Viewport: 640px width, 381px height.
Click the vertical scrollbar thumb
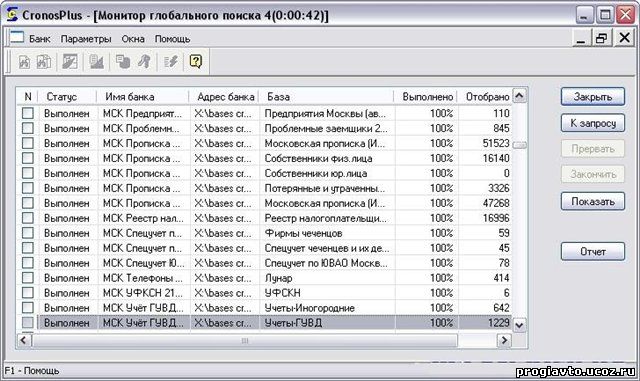tap(519, 145)
